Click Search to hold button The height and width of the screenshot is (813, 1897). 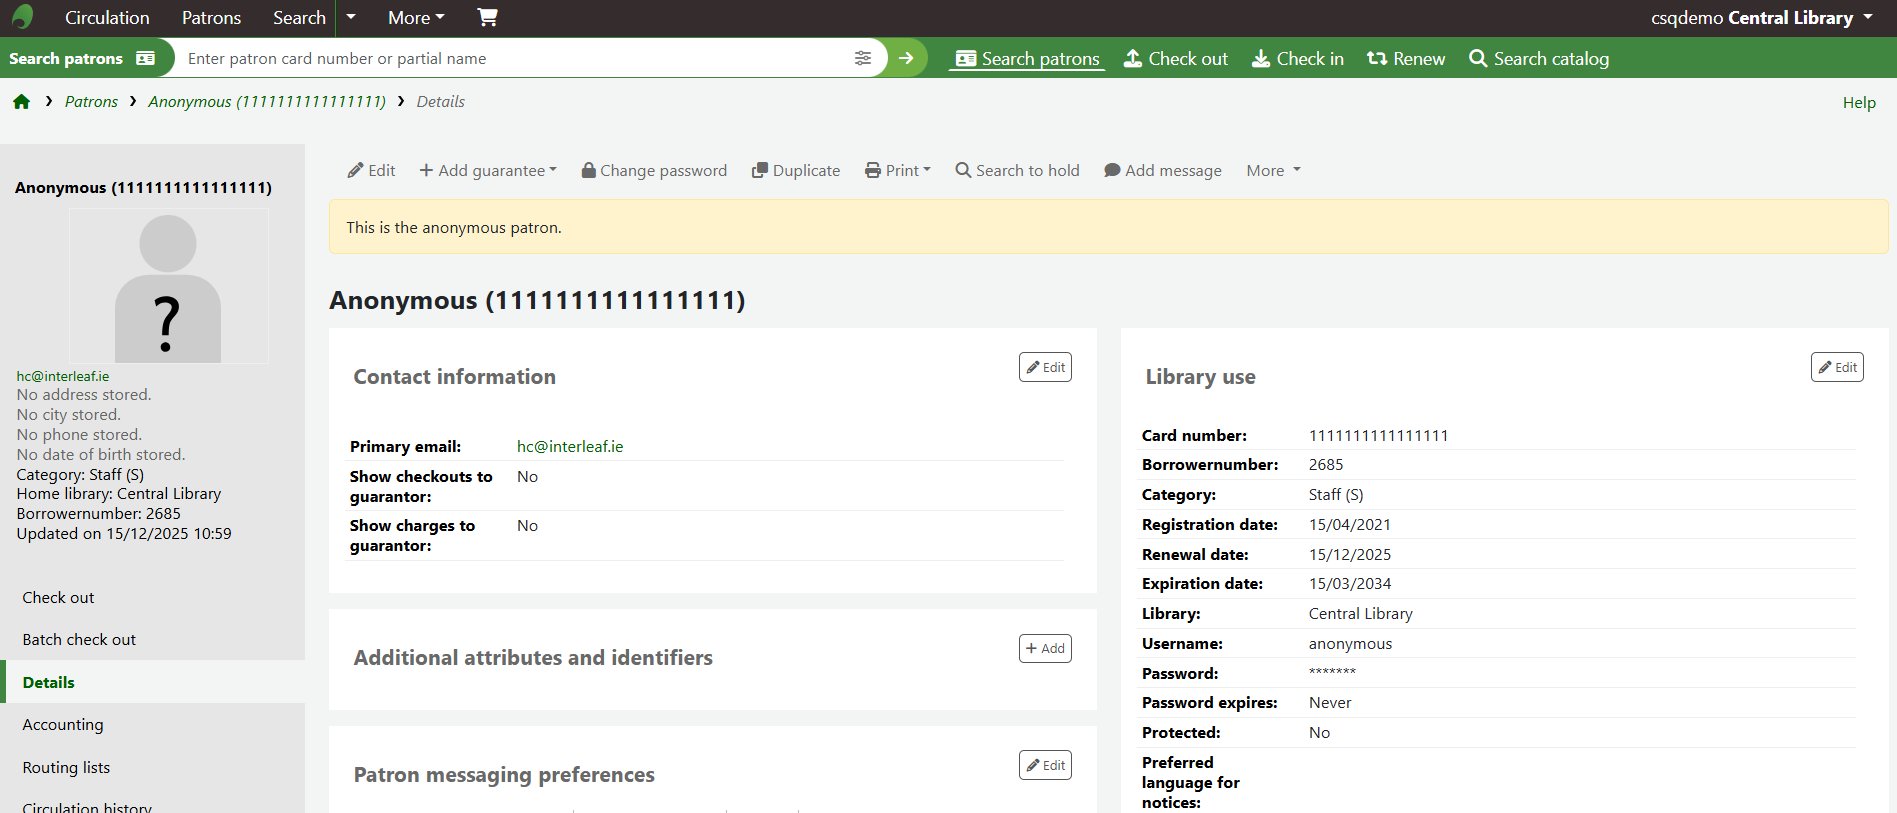click(x=1018, y=170)
